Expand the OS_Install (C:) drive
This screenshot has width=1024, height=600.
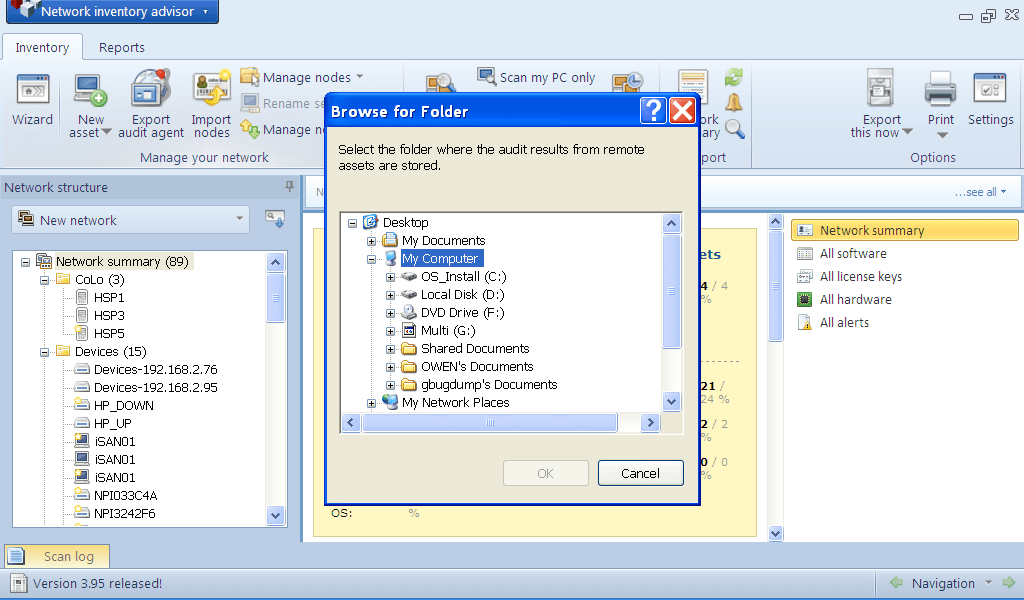pos(391,277)
